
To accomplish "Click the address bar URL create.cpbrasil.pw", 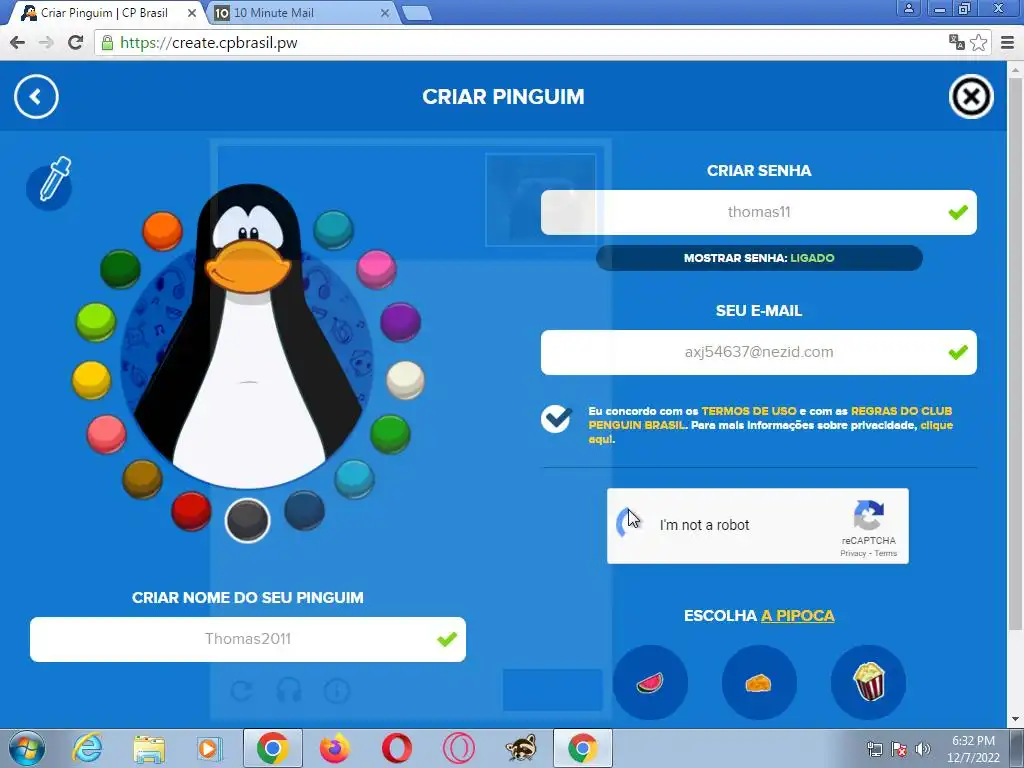I will (209, 43).
